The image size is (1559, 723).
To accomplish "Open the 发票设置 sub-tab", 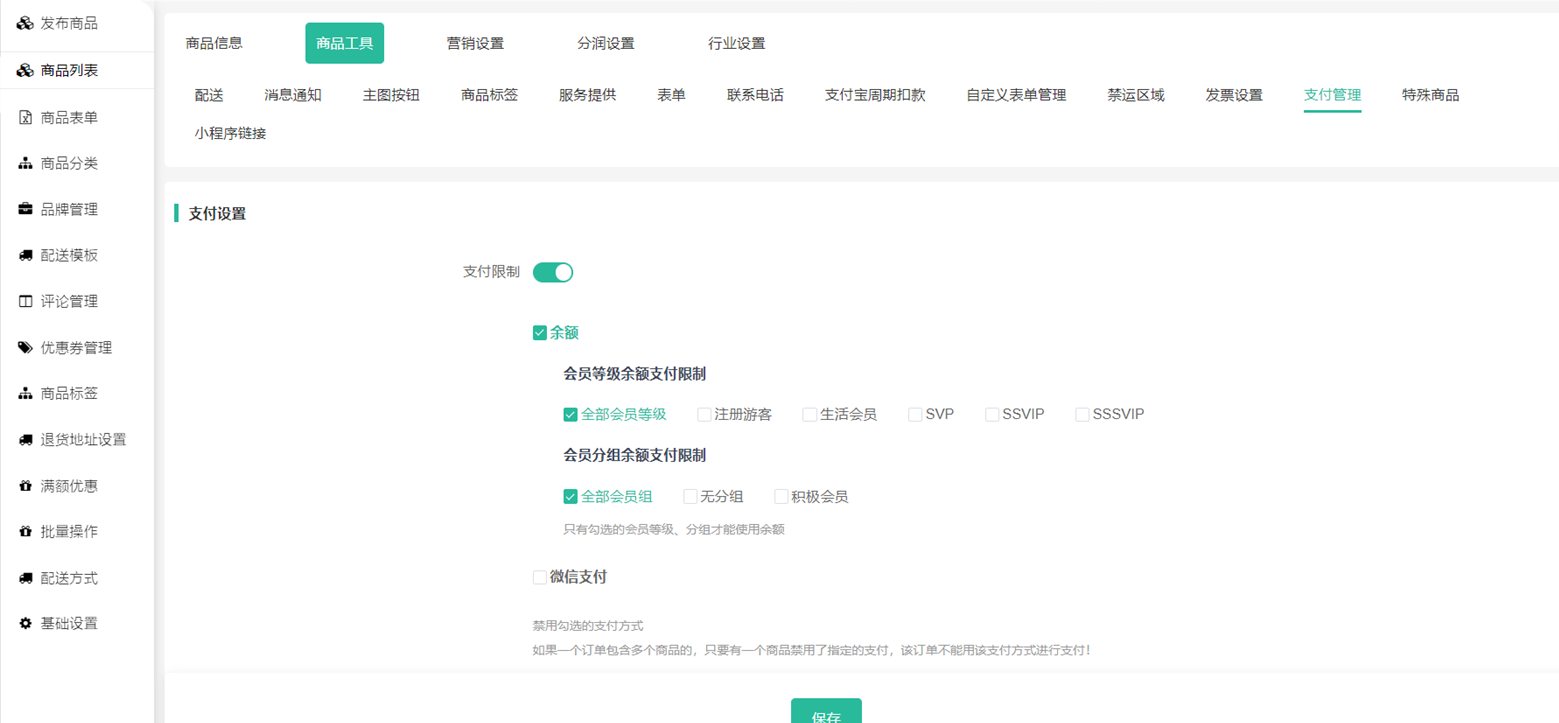I will [1233, 95].
